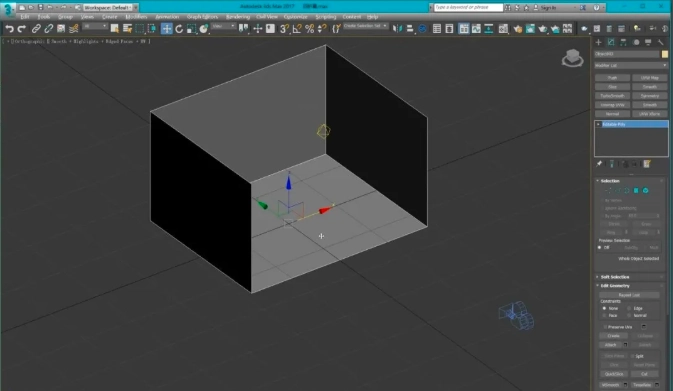Add the TurboSmooth modifier button

tap(612, 96)
